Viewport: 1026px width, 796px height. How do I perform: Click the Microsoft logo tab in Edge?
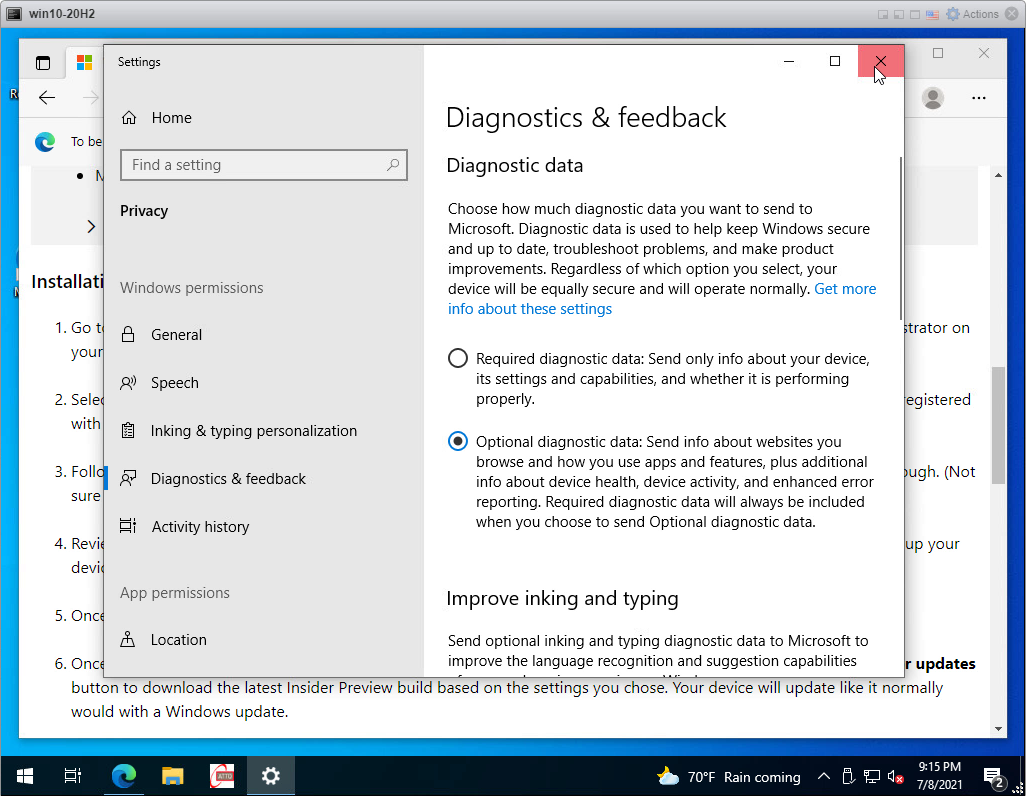pyautogui.click(x=84, y=63)
